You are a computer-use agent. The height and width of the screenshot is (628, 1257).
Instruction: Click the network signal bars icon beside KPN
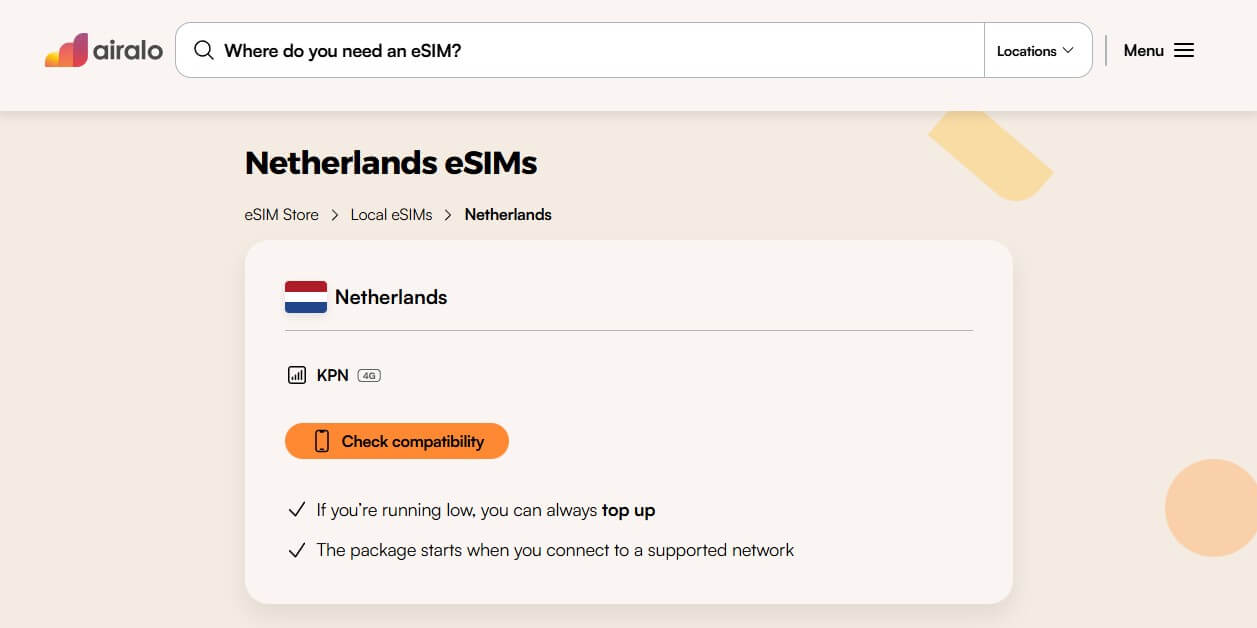[297, 374]
